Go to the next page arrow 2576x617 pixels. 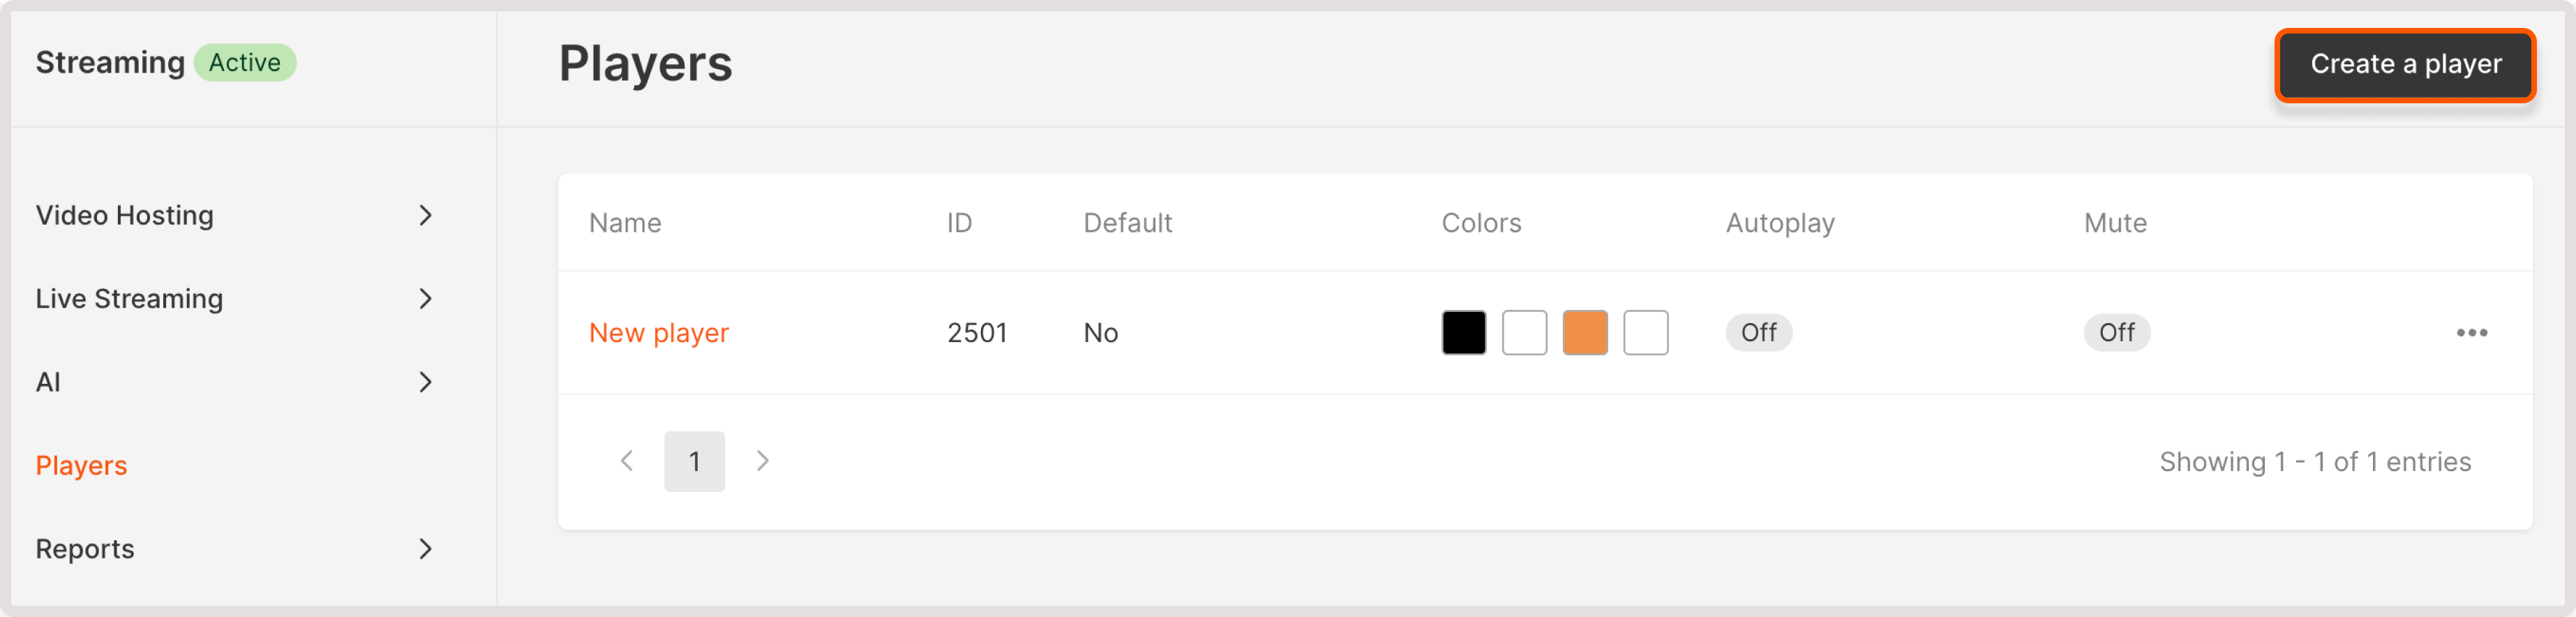click(x=762, y=461)
